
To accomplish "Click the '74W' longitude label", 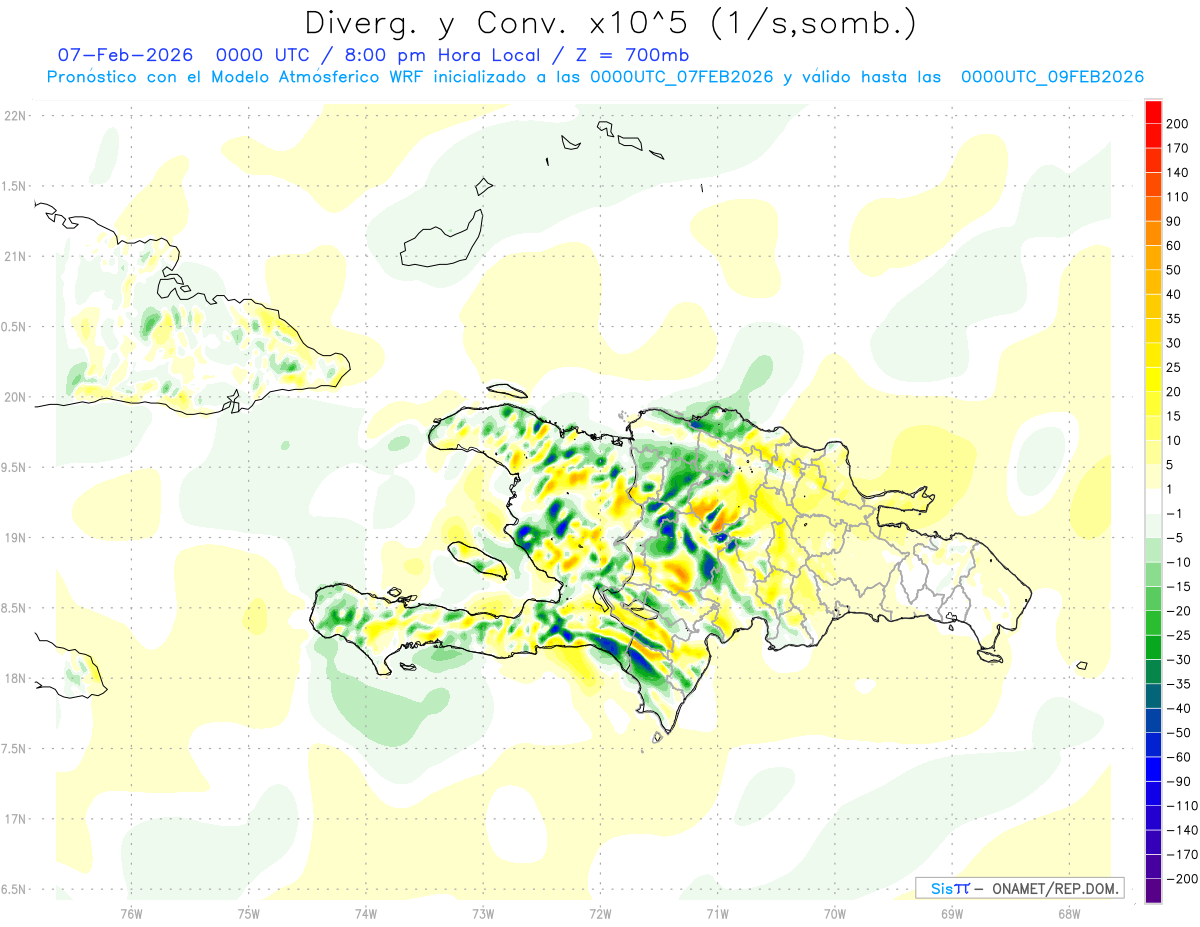I will point(365,912).
